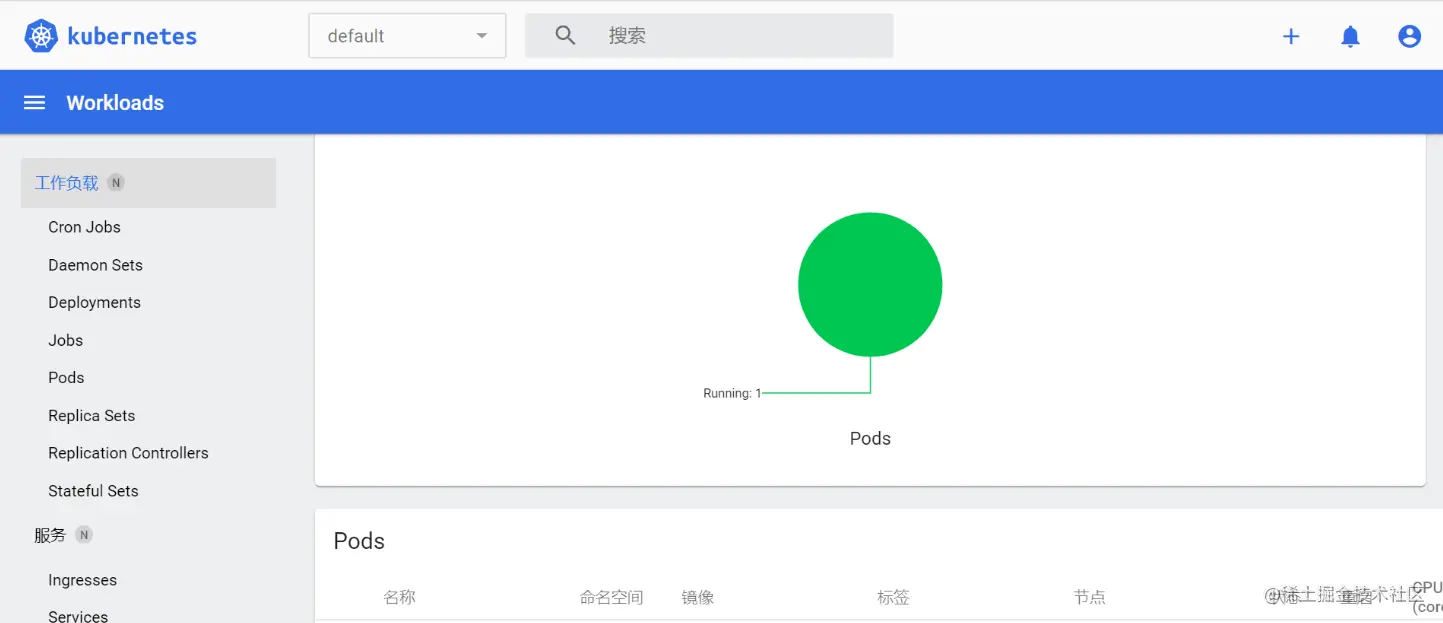Click the N badge beside 工作负载
Screen dimensions: 1443x623
pos(116,183)
